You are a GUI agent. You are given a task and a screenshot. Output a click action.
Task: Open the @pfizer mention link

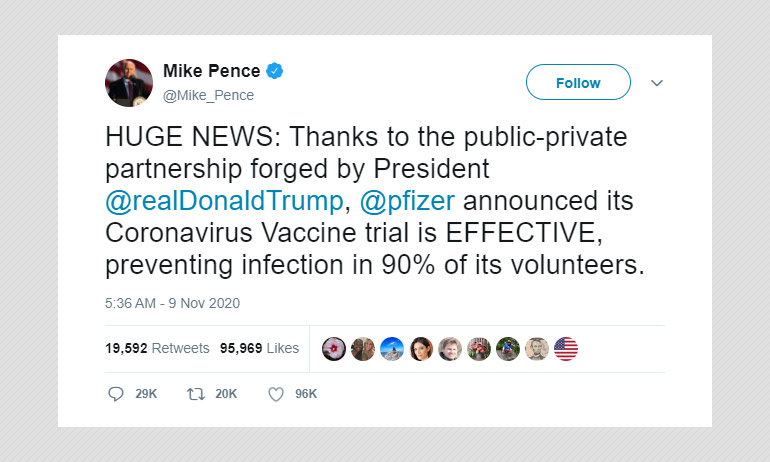407,201
